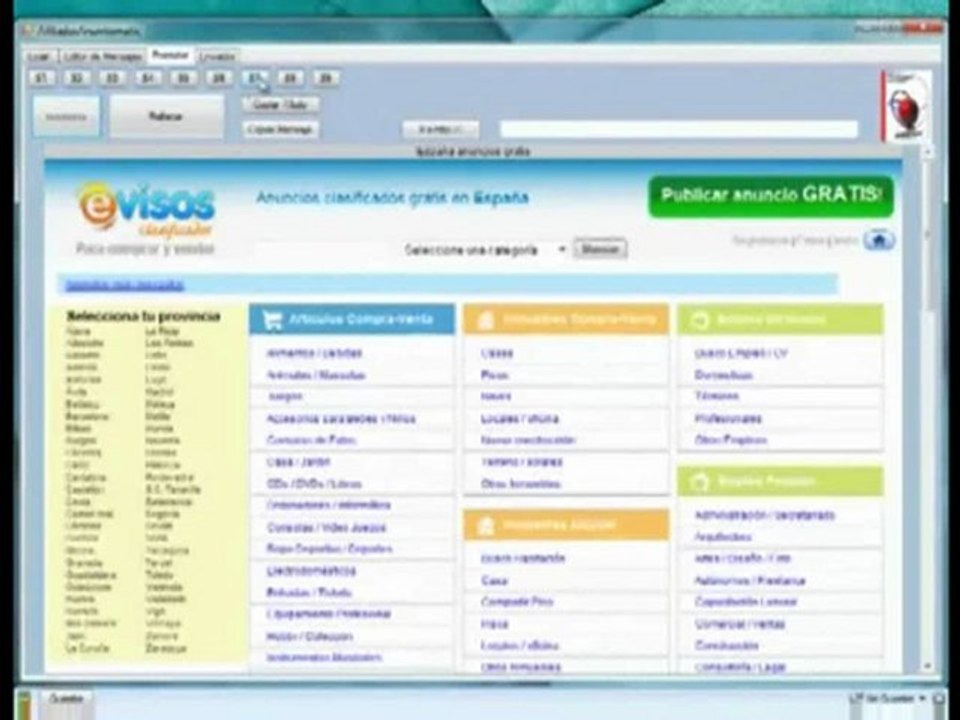
Task: Click the Buscar button next to category dropdown
Action: click(x=600, y=249)
